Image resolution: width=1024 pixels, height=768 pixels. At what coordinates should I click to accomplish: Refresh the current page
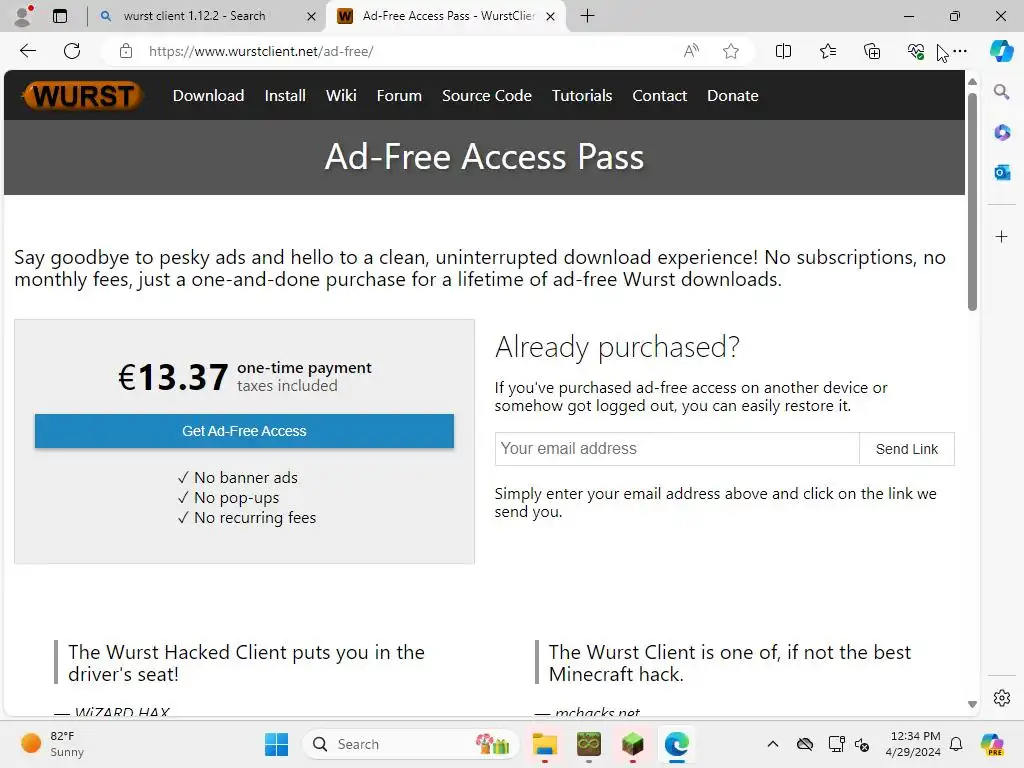tap(72, 51)
